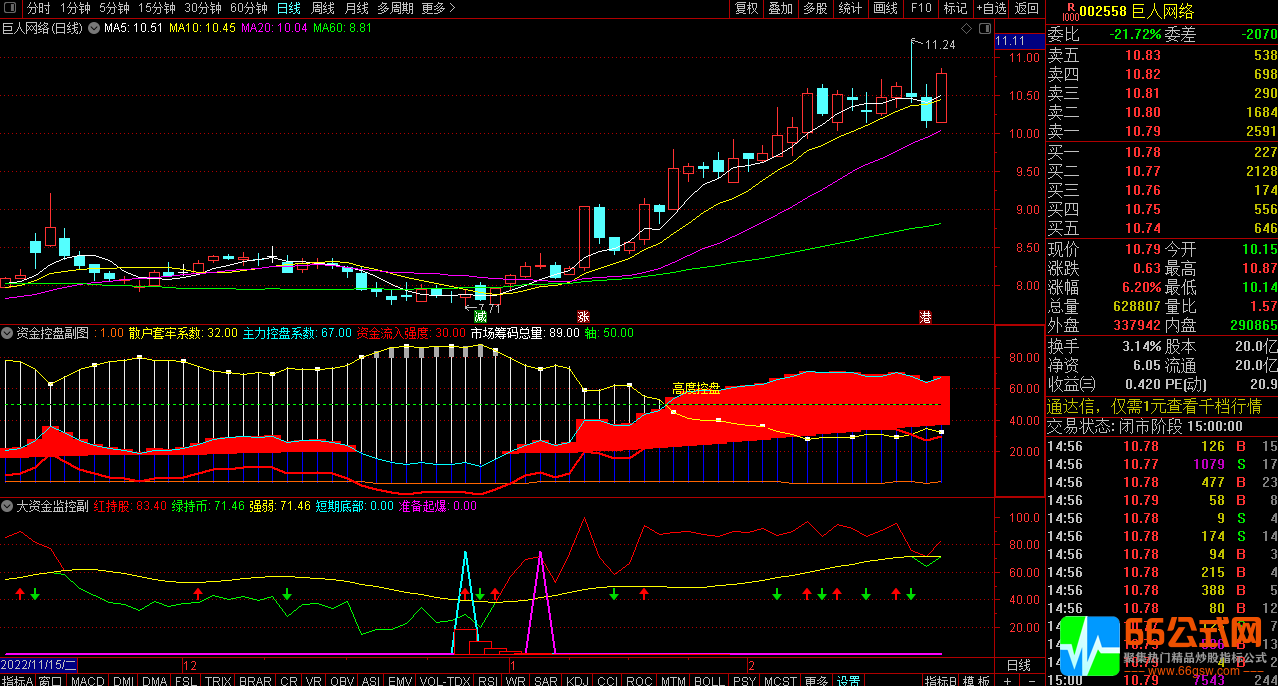Click the 港 marker under the chart
The width and height of the screenshot is (1278, 686).
[925, 316]
